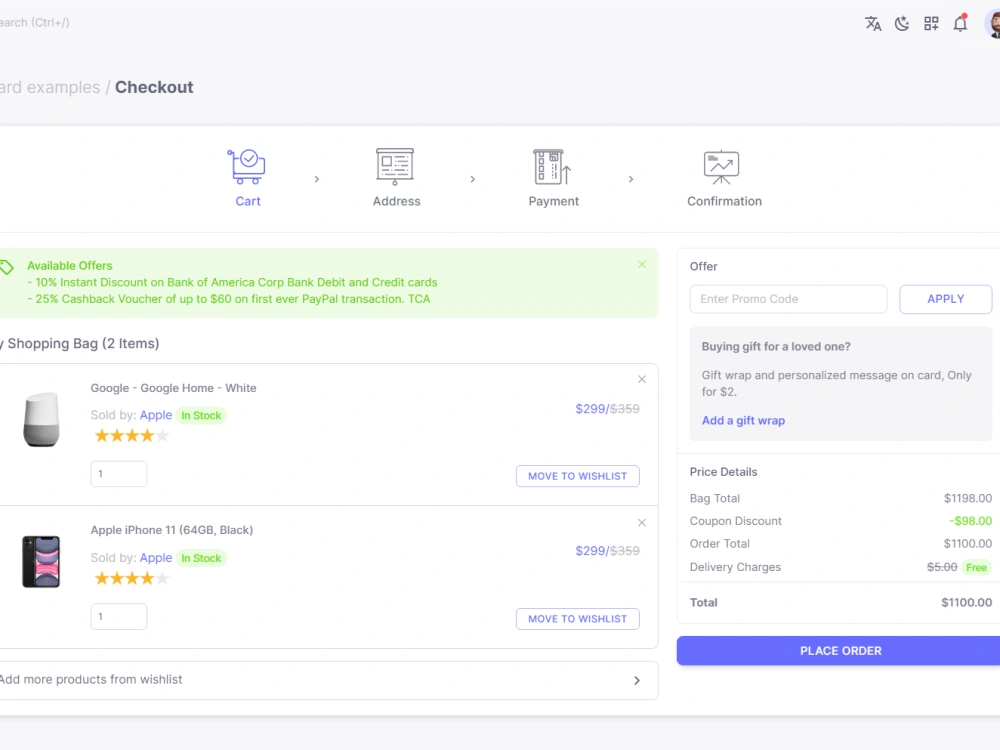Select the Confirmation step icon
Viewport: 1000px width, 750px height.
(721, 167)
